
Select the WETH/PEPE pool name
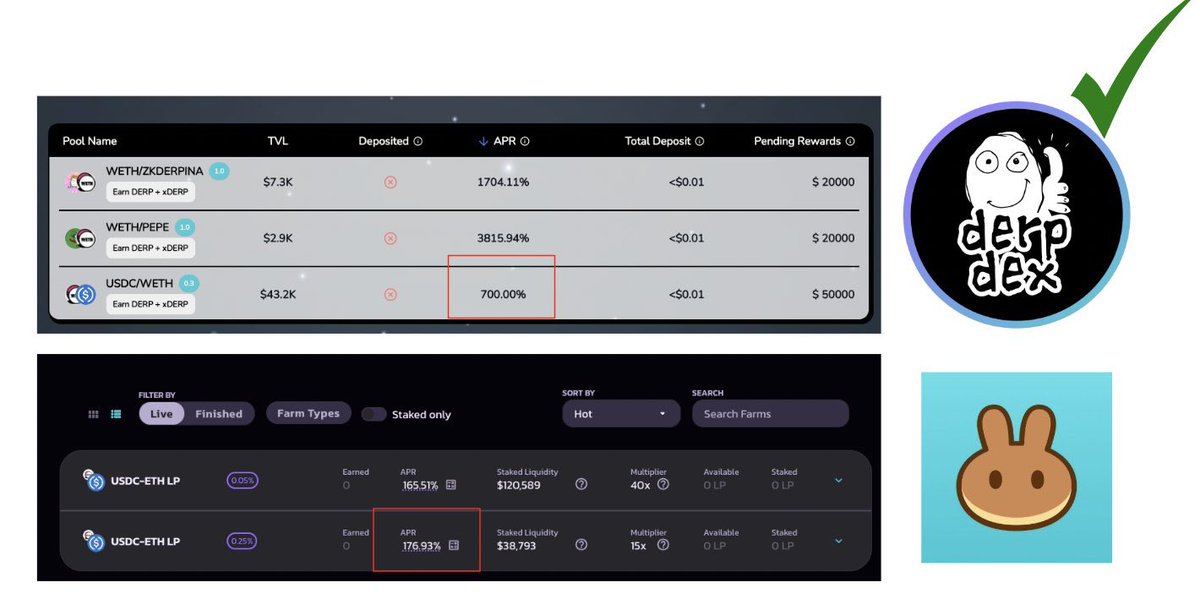138,228
